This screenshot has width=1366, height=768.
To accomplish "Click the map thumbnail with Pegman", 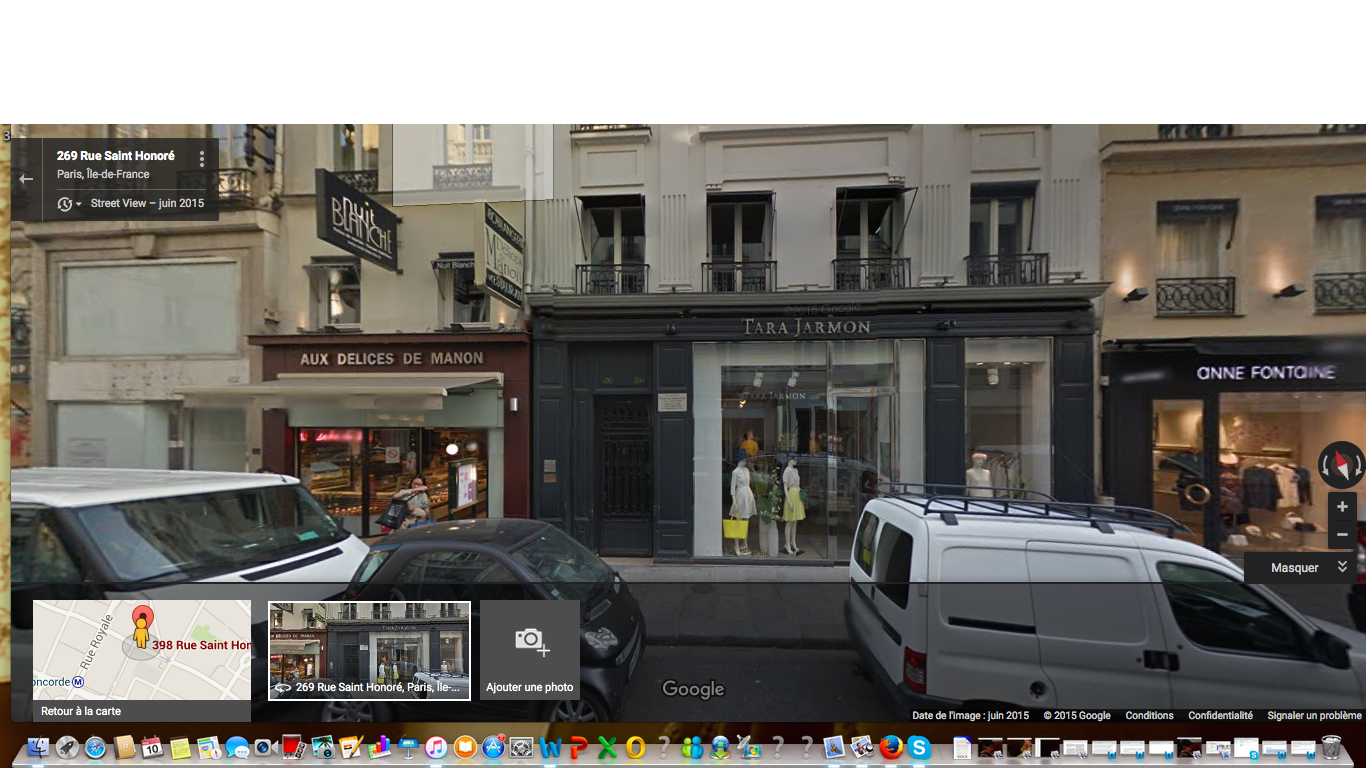I will coord(142,650).
